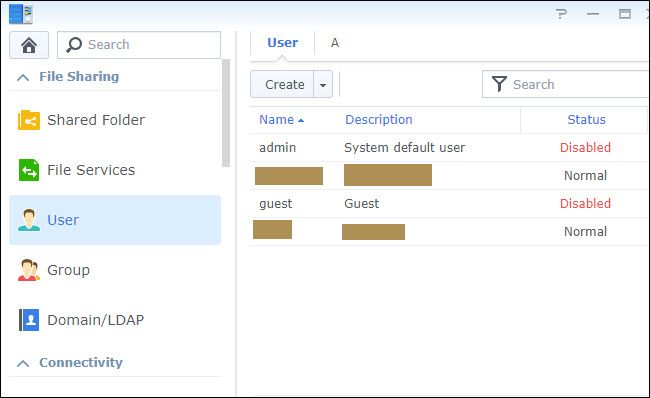Click the Description column header

click(x=378, y=120)
